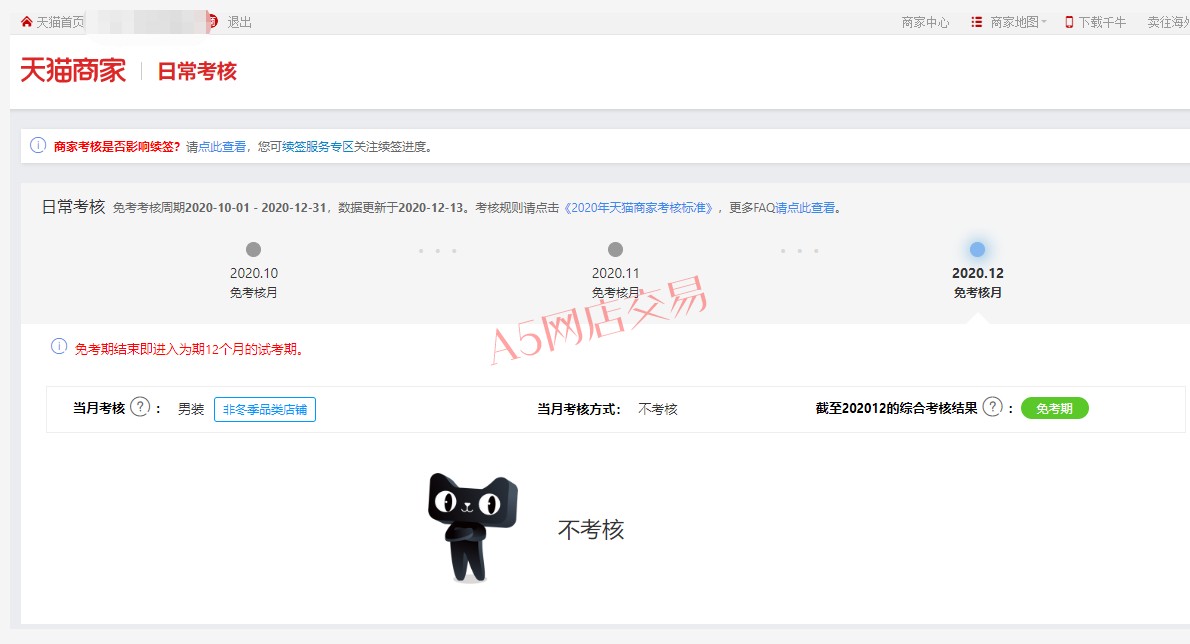Click the 2020.10 month label
This screenshot has width=1190, height=644.
pos(253,273)
